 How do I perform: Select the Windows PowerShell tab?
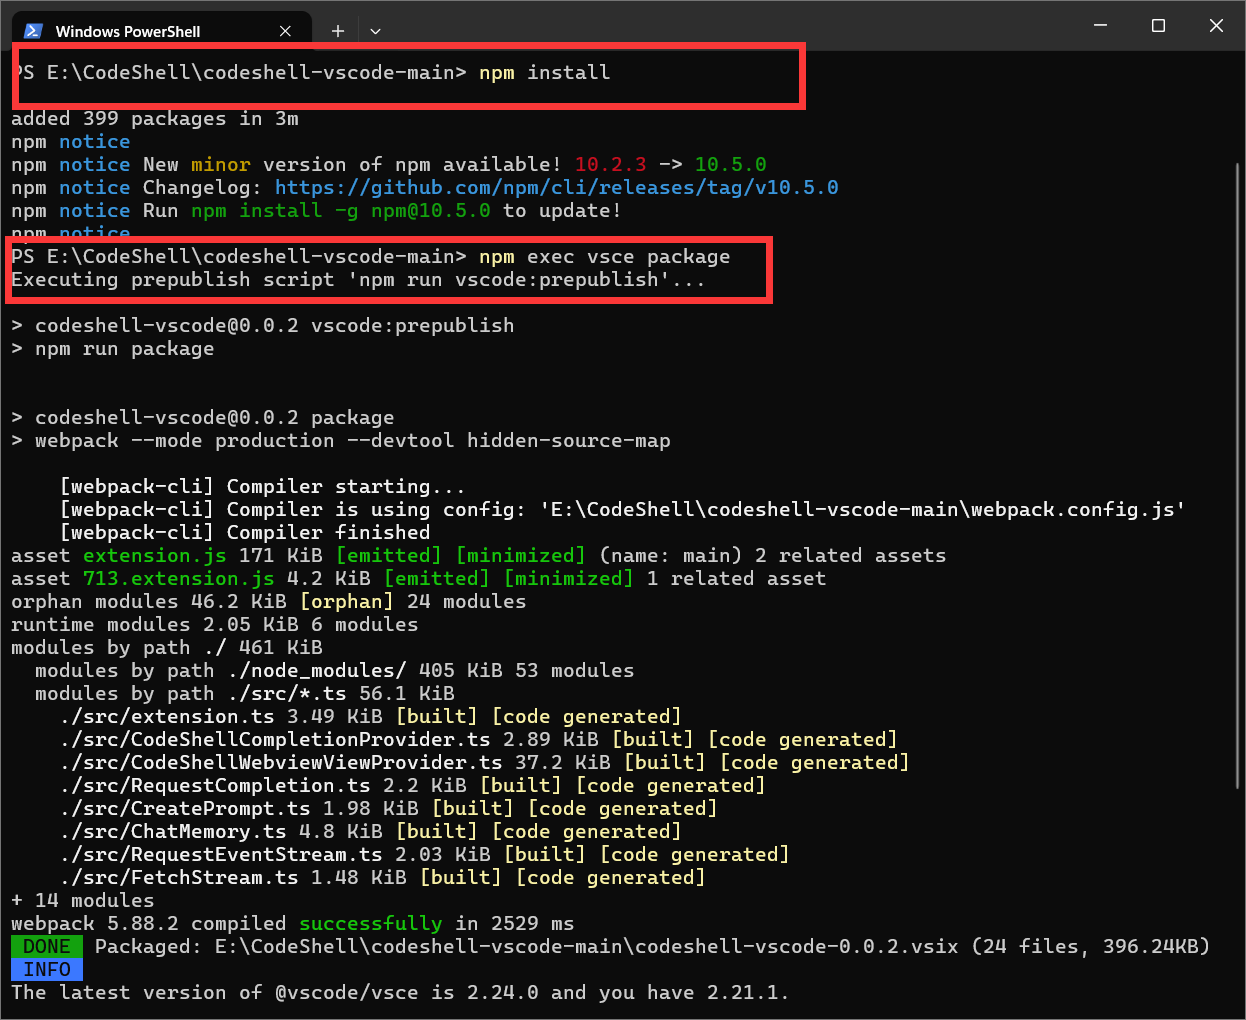pos(128,31)
